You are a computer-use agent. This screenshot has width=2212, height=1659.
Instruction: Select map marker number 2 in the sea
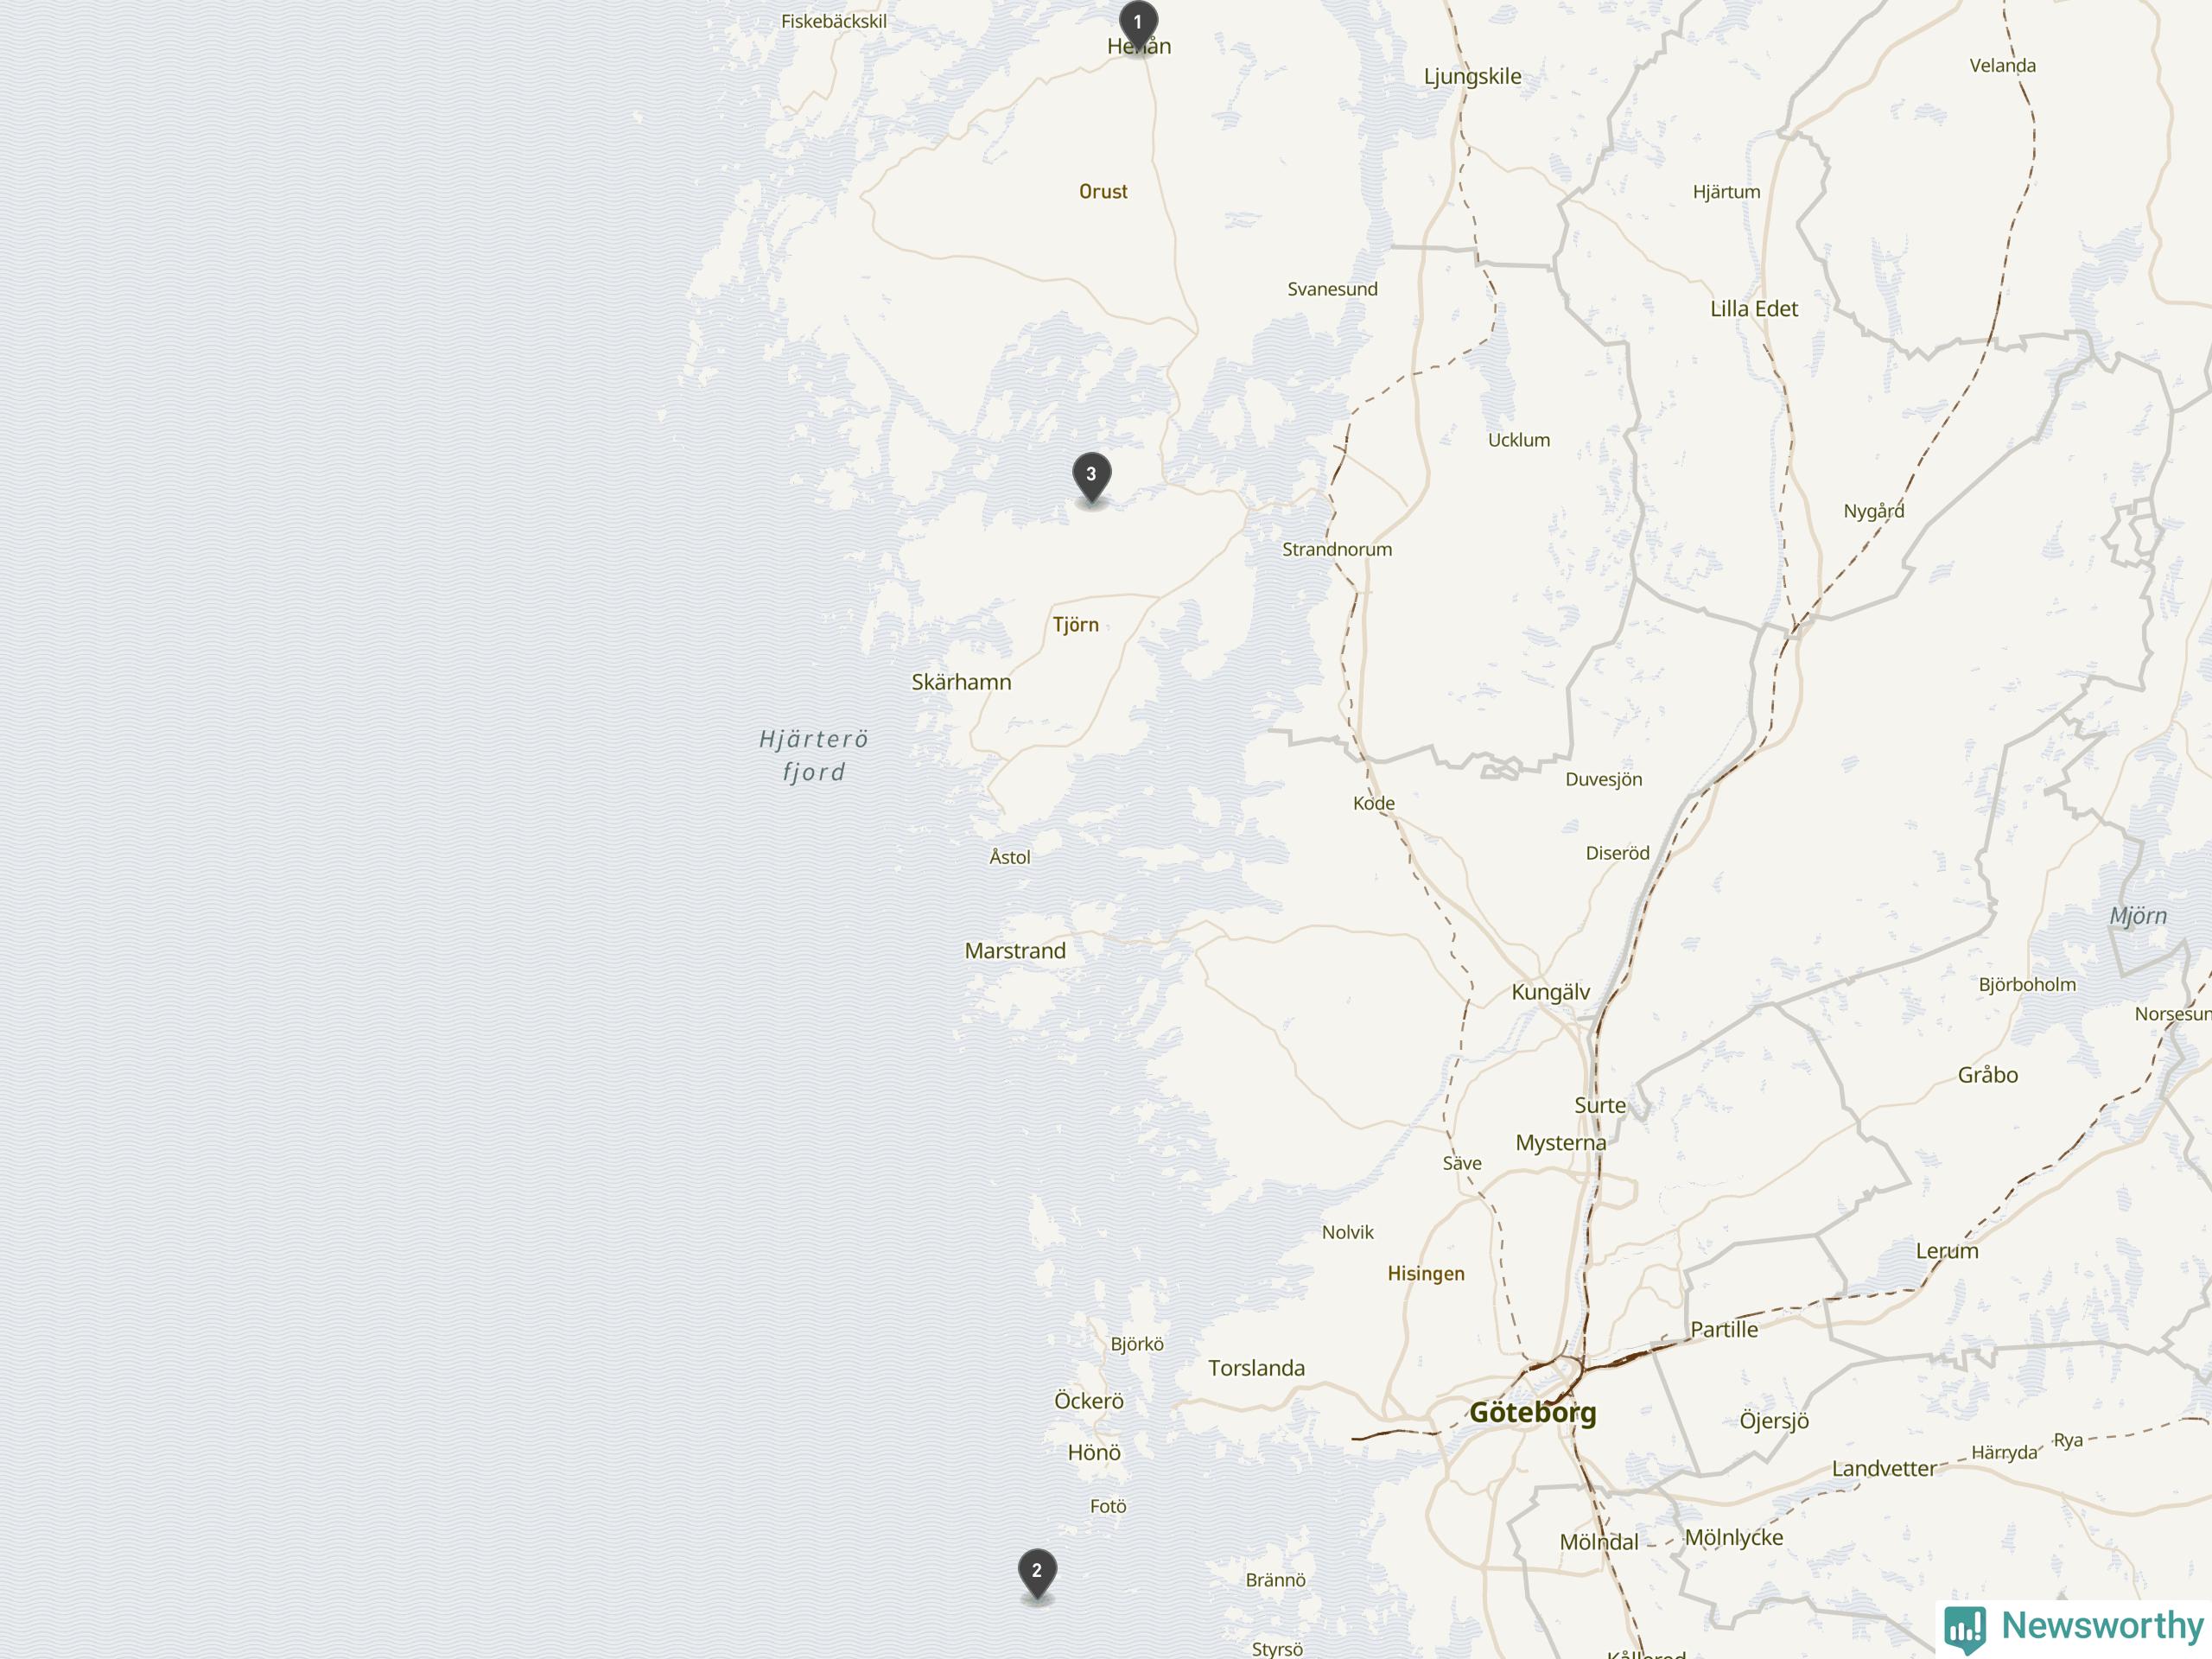[x=1037, y=1574]
